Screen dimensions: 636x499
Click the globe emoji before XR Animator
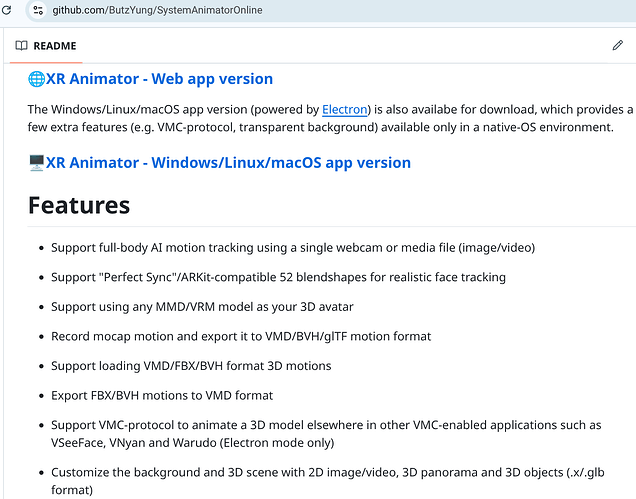(x=36, y=79)
